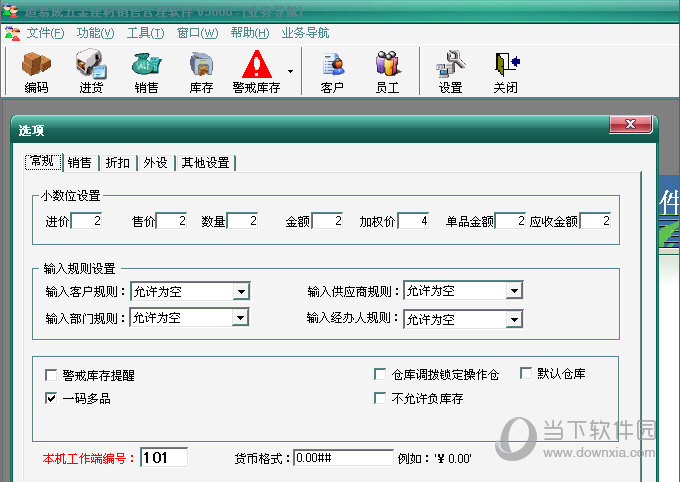Open the 功能(V) menu
The width and height of the screenshot is (680, 482).
pos(95,33)
